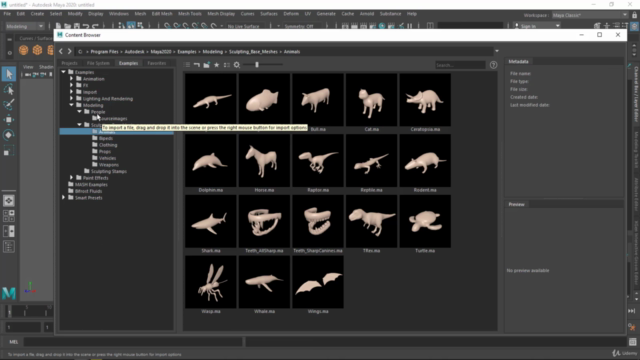The width and height of the screenshot is (640, 360).
Task: Click Sculpting_Base_Meshes in the breadcrumb path
Action: 253,51
